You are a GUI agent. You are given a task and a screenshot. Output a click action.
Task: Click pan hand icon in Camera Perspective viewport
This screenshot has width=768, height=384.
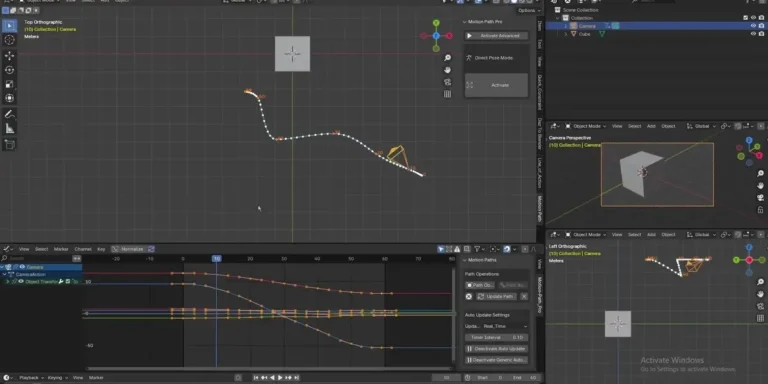point(761,186)
